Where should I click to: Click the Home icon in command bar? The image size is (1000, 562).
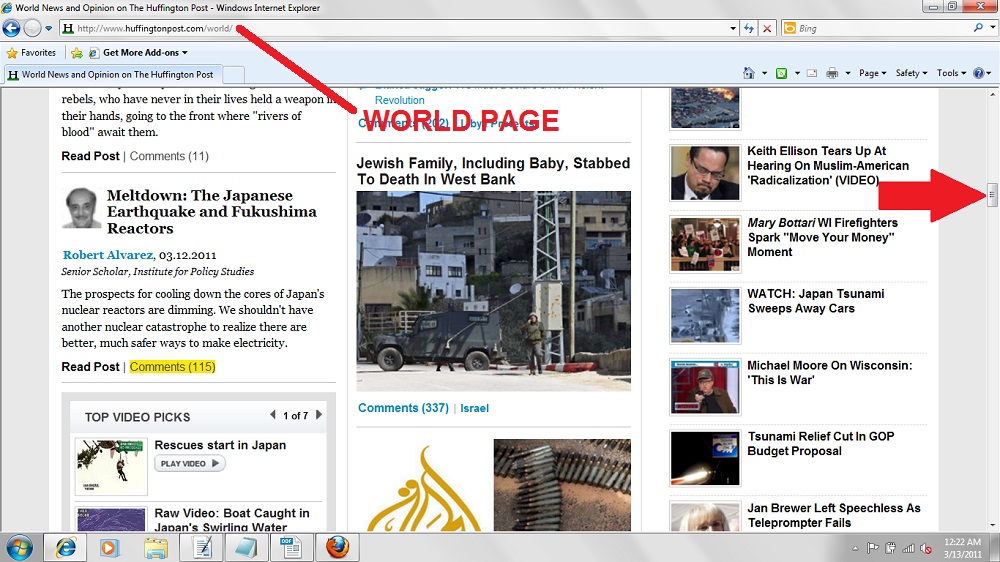pos(749,73)
